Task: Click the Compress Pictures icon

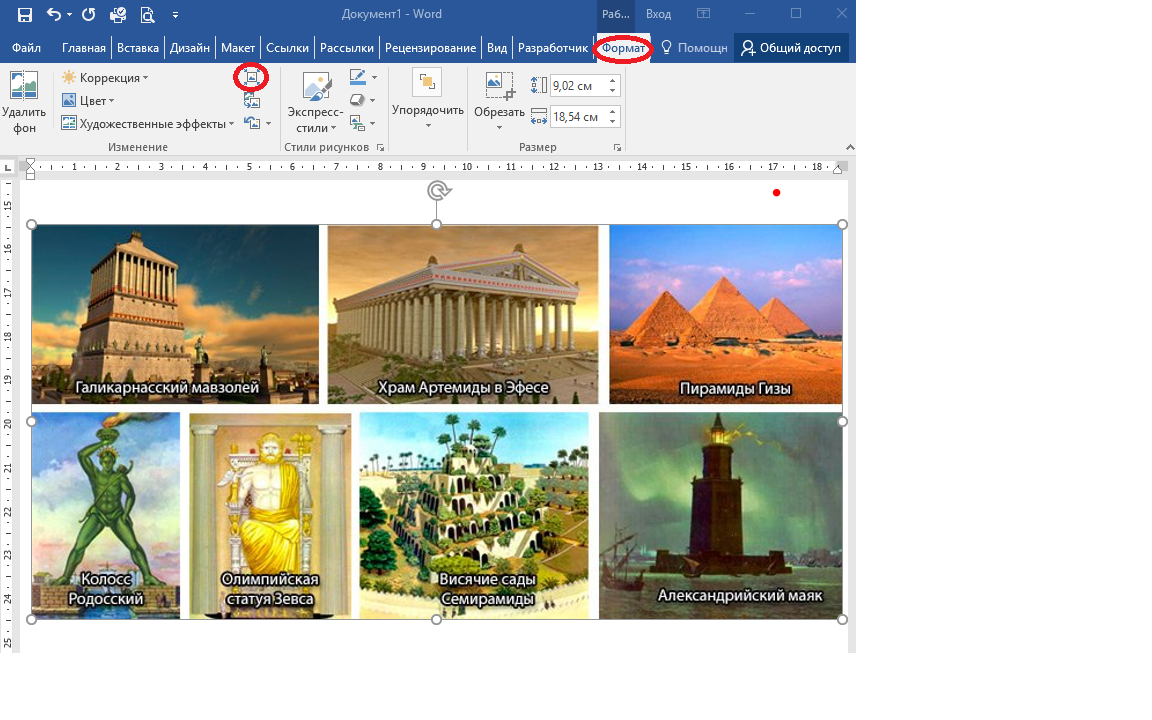Action: (x=251, y=77)
